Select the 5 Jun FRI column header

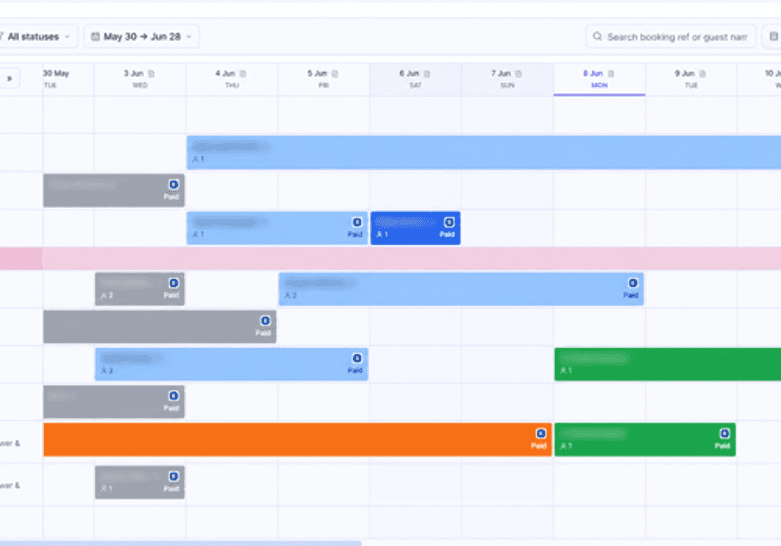[324, 79]
